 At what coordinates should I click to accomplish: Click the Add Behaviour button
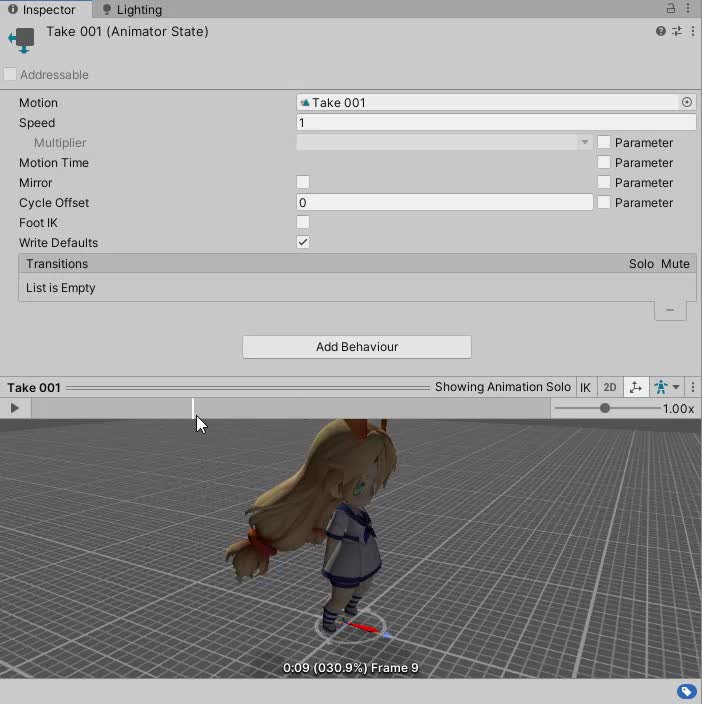[x=357, y=347]
